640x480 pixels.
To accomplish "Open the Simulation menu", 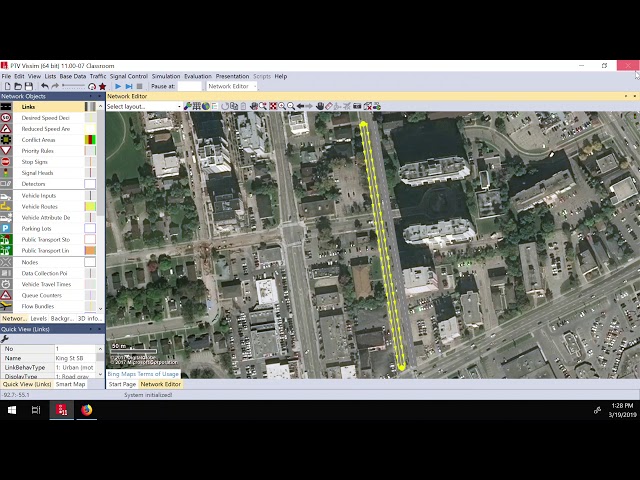I will pos(166,76).
